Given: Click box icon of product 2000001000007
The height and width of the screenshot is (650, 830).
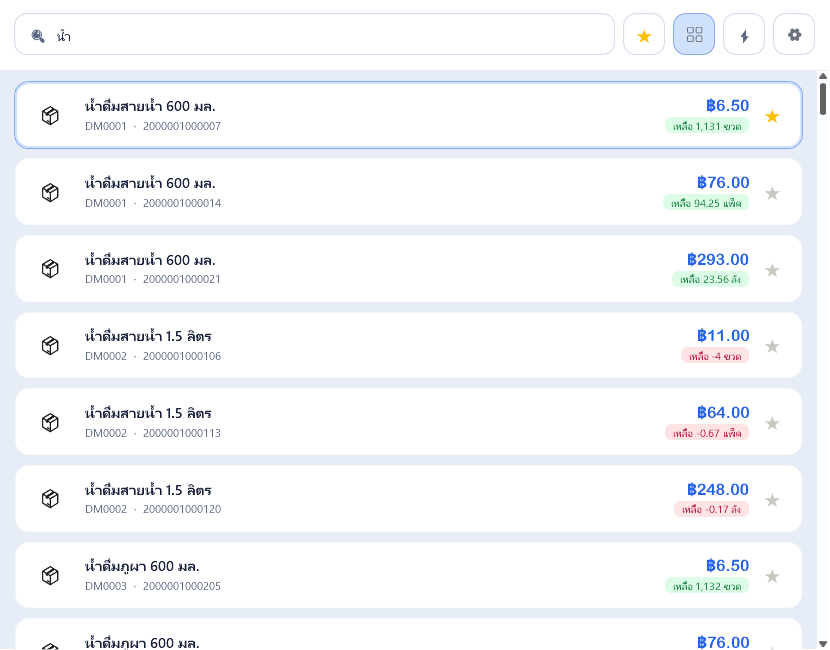Looking at the screenshot, I should pyautogui.click(x=50, y=115).
